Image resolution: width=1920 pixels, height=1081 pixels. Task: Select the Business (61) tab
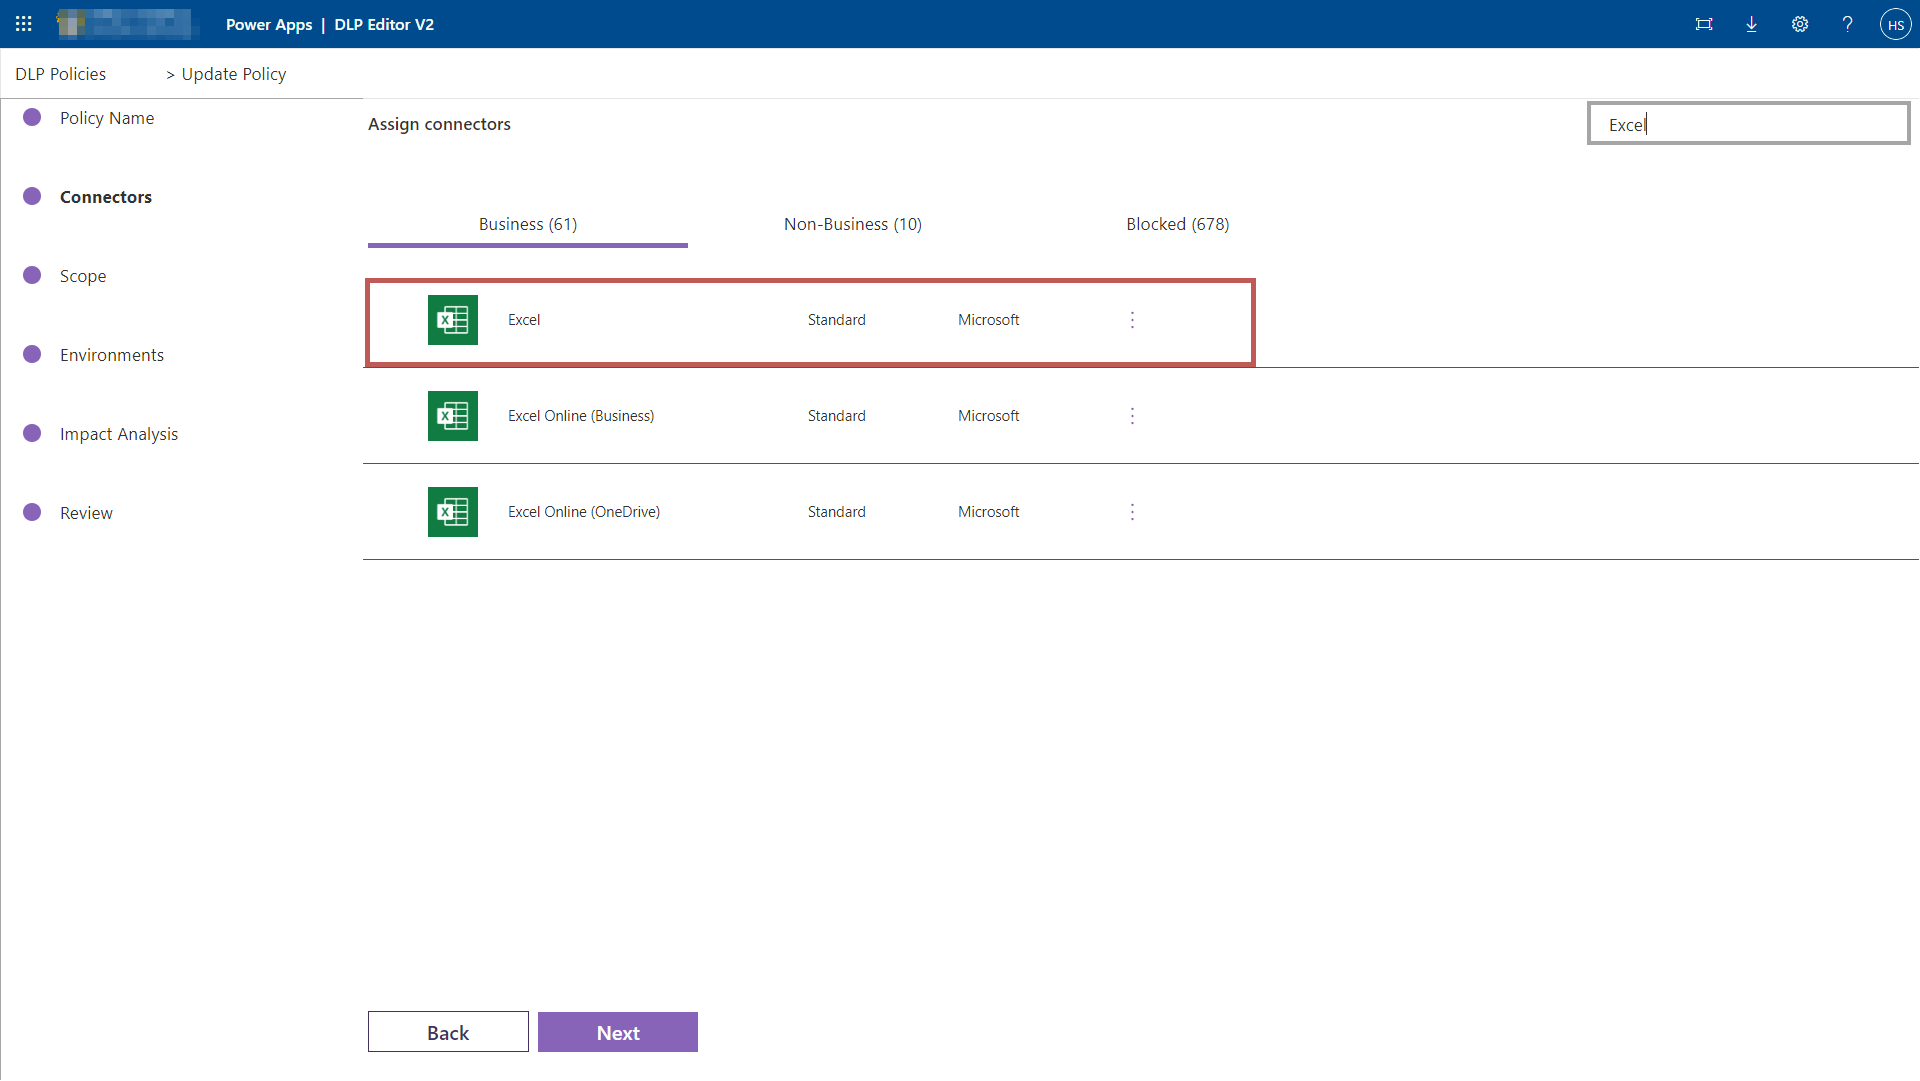click(x=527, y=224)
